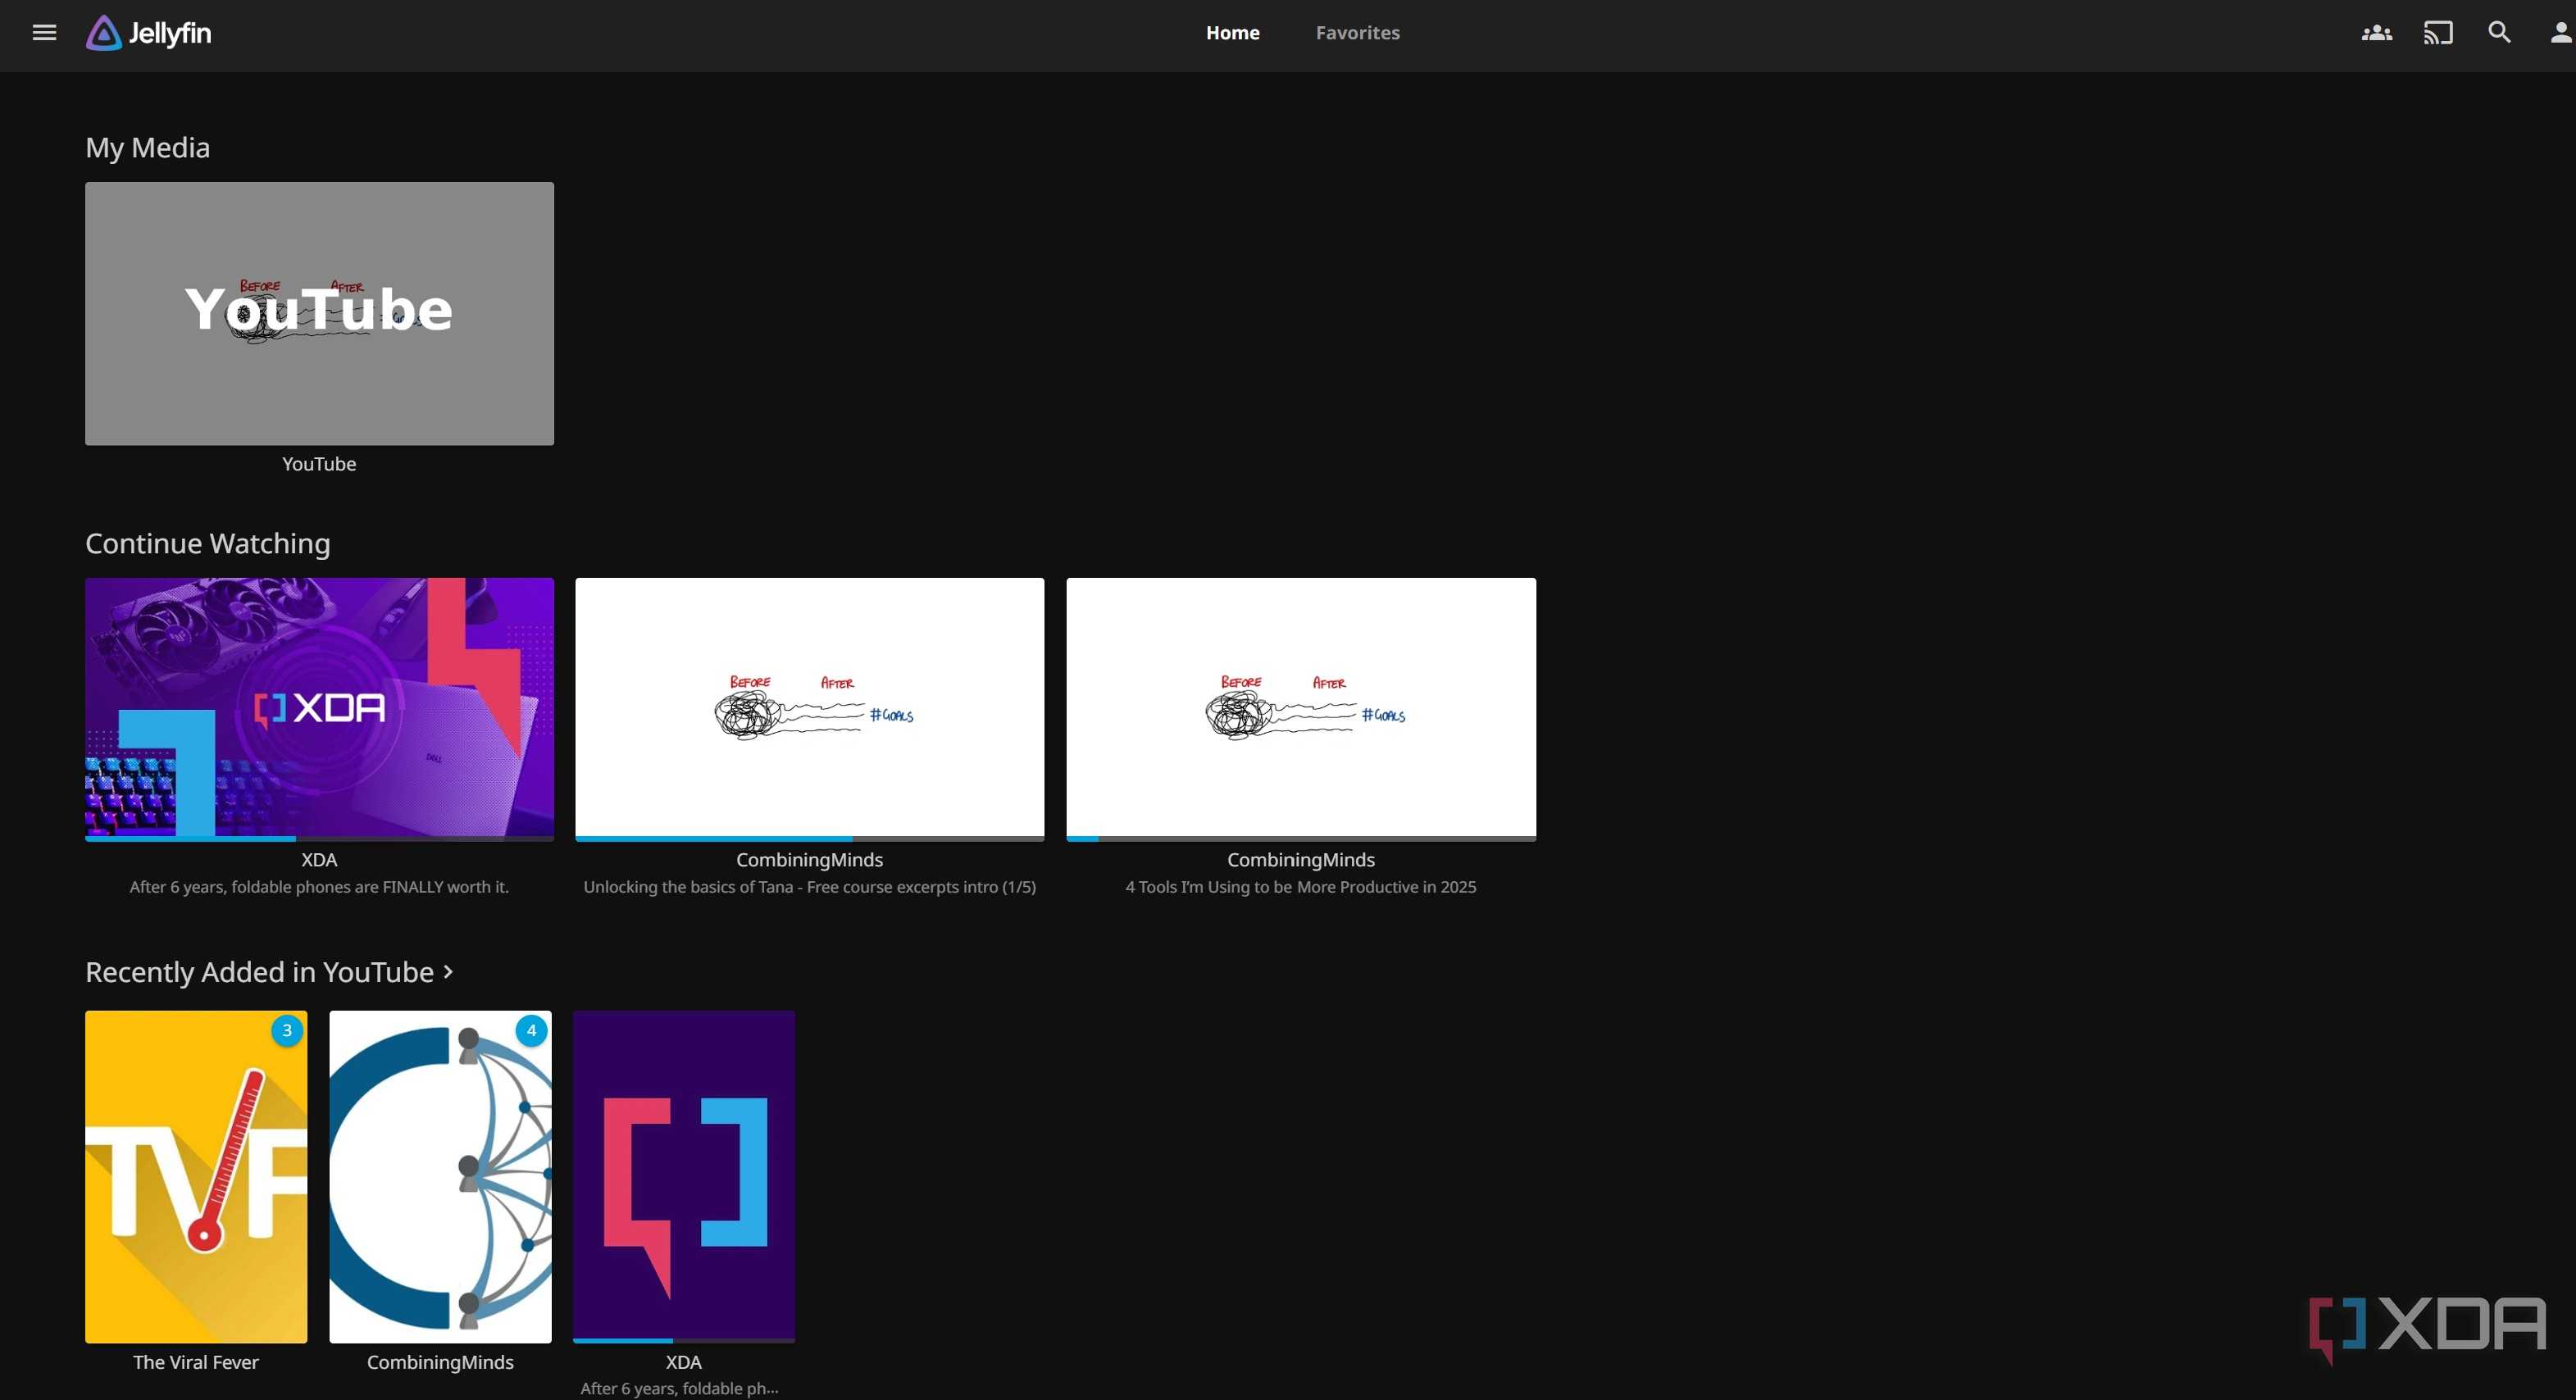Viewport: 2576px width, 1400px height.
Task: Click the progress bar under Tana video
Action: 809,839
